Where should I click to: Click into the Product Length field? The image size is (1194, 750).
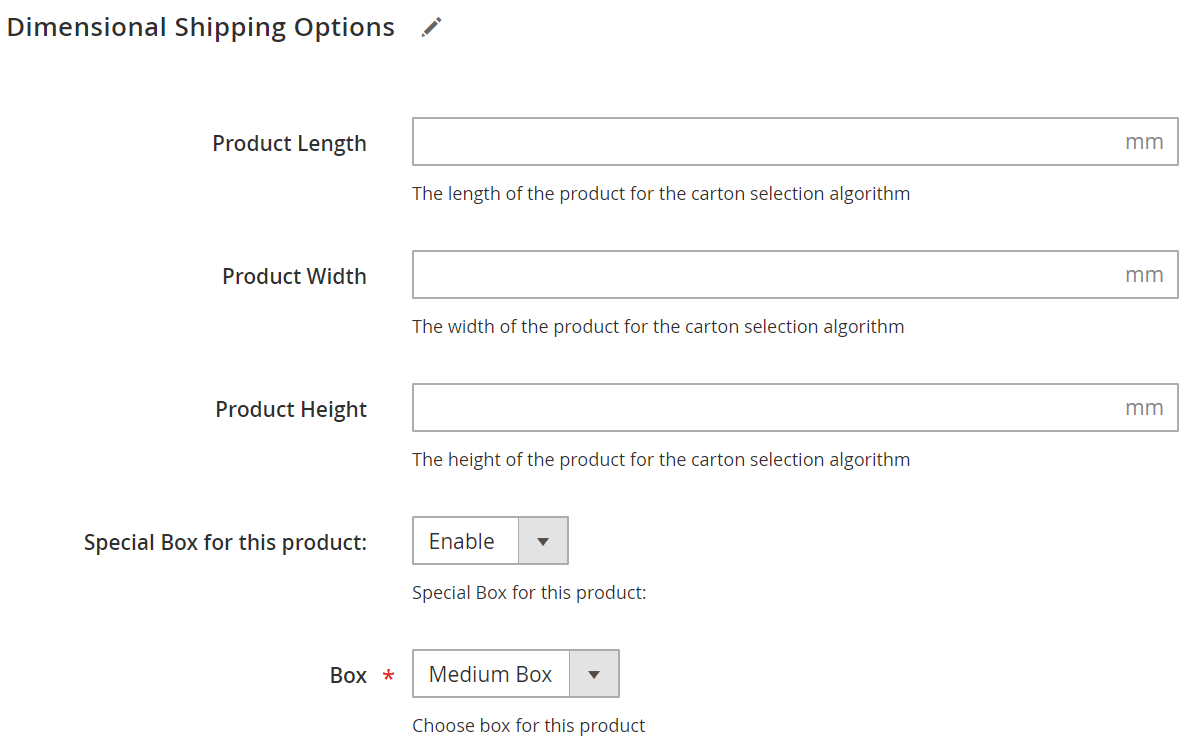tap(795, 142)
